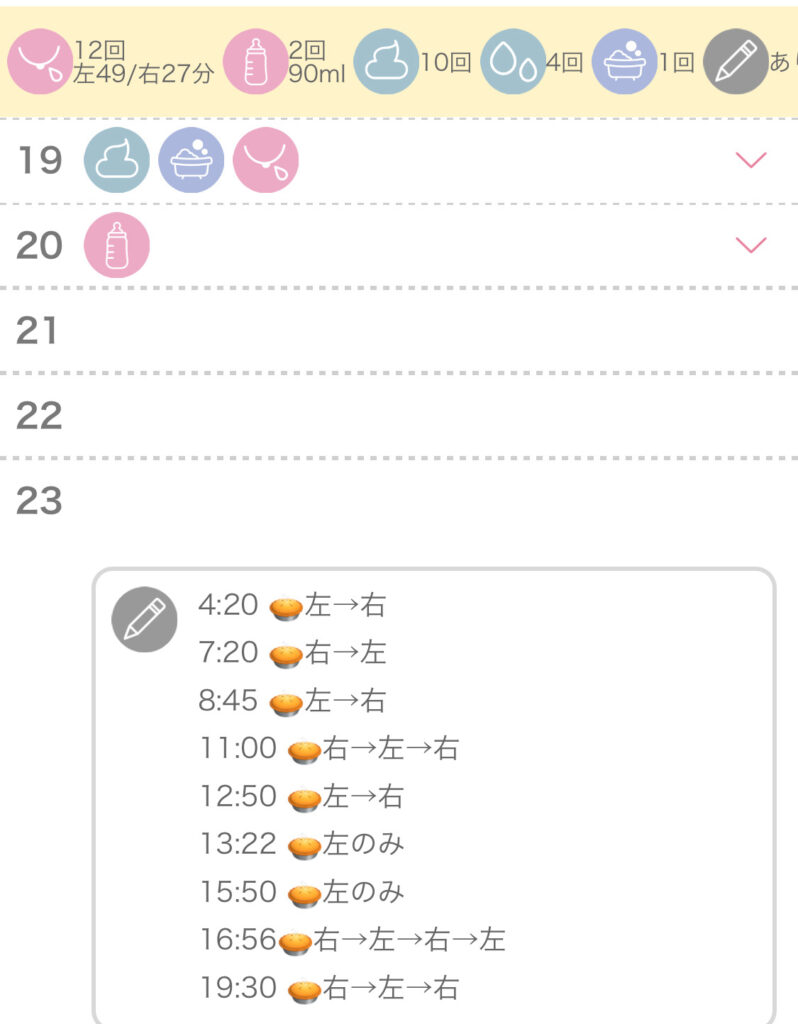Tap the 16:56 右→左→右→左 memo entry
798x1024 pixels.
coord(353,940)
